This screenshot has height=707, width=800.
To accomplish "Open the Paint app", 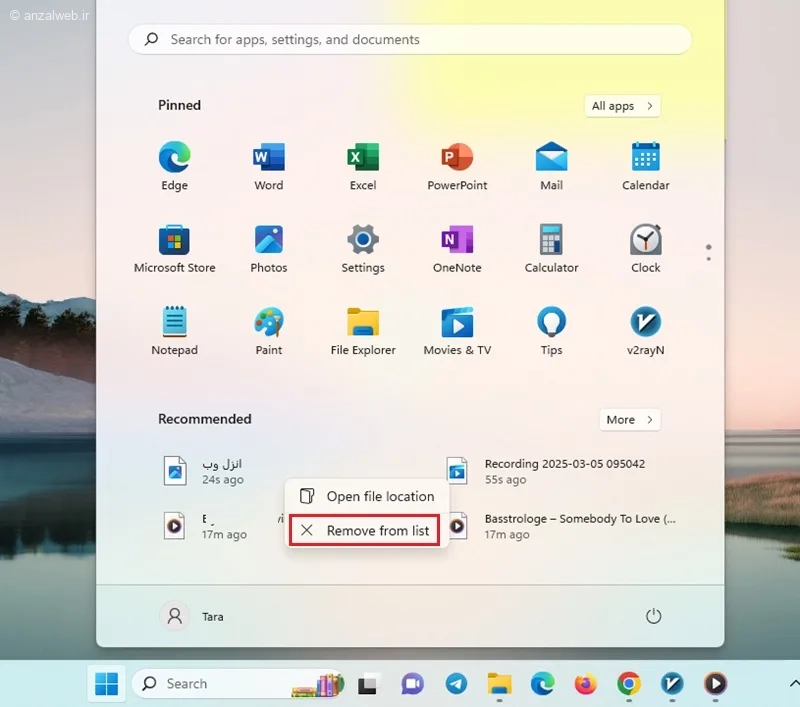I will tap(268, 331).
